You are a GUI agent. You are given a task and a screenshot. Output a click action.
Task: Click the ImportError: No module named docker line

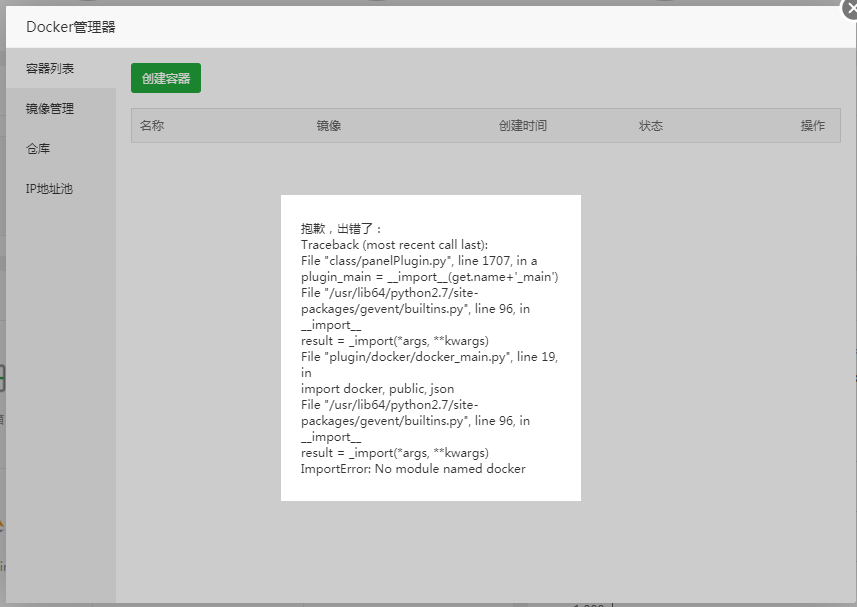click(x=413, y=469)
